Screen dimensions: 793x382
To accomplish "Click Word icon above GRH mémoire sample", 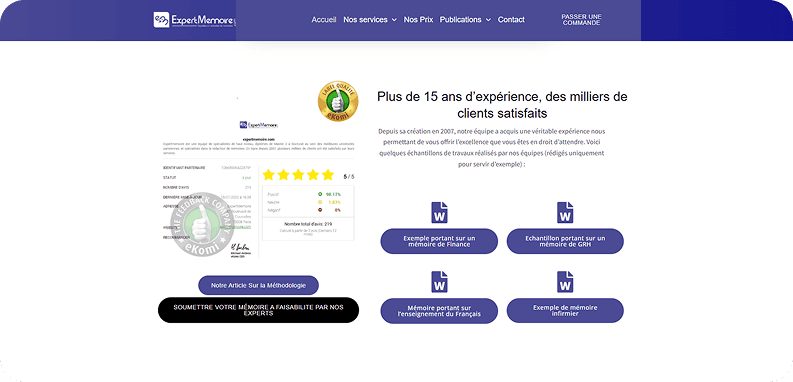I will click(x=565, y=213).
